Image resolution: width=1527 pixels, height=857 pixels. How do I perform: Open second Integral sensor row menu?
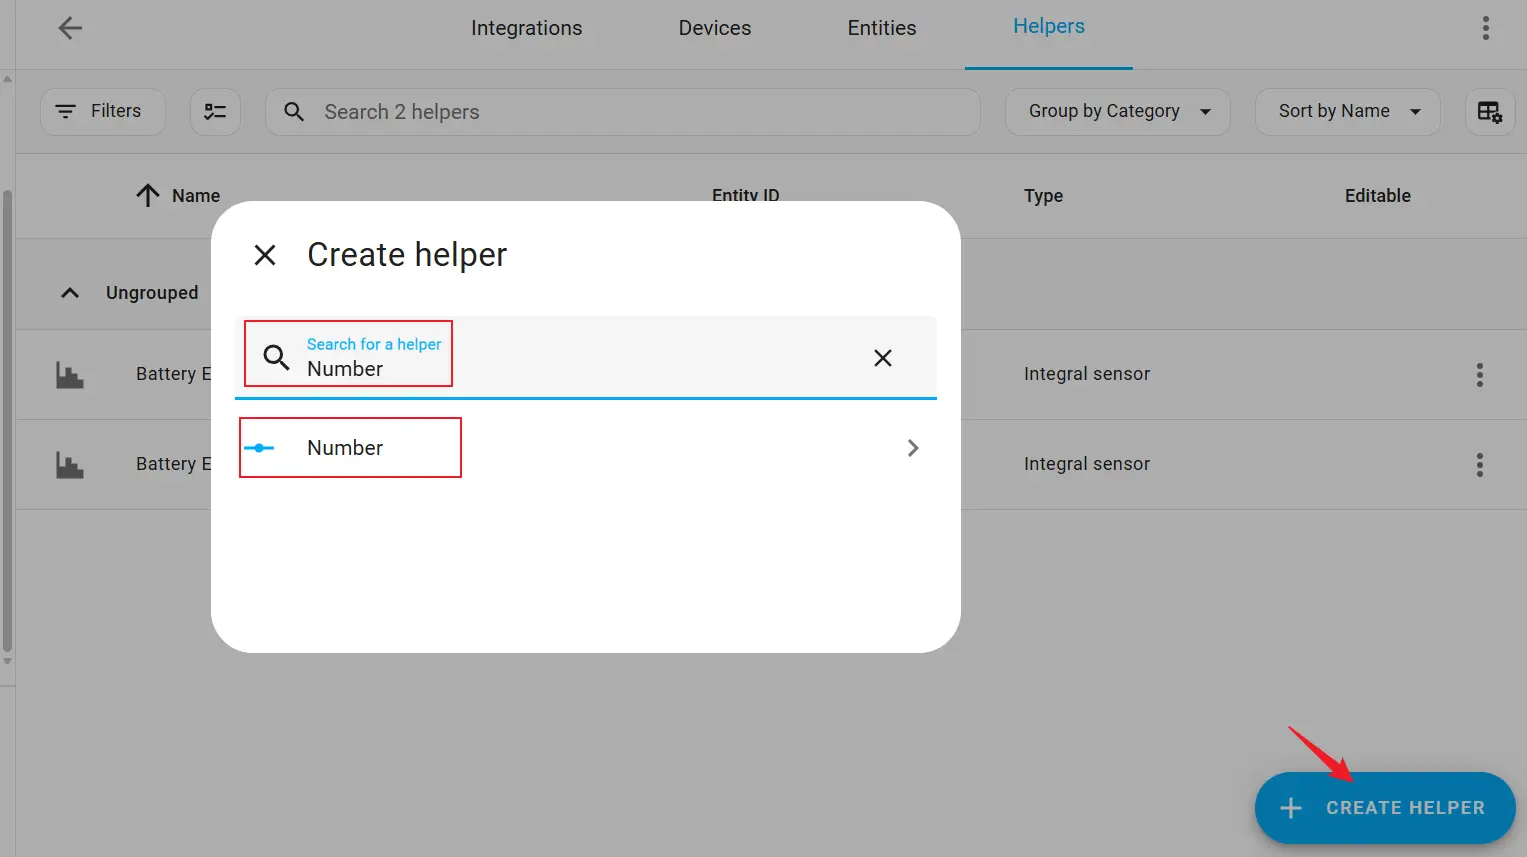point(1479,465)
